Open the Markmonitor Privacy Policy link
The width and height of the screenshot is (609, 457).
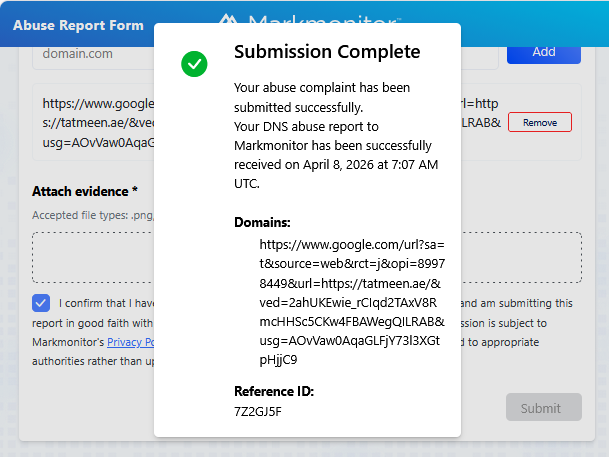pos(130,342)
